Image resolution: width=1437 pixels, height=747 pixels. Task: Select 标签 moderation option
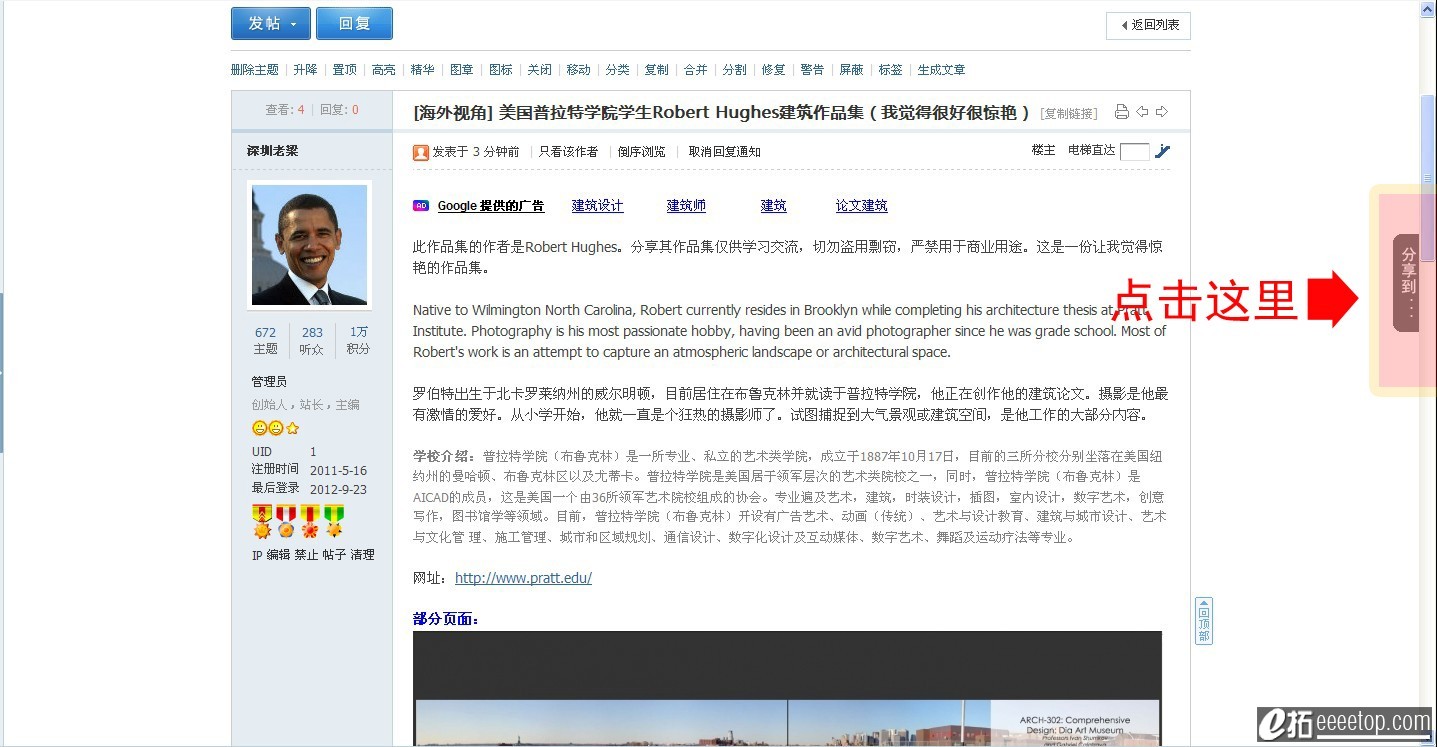[891, 70]
